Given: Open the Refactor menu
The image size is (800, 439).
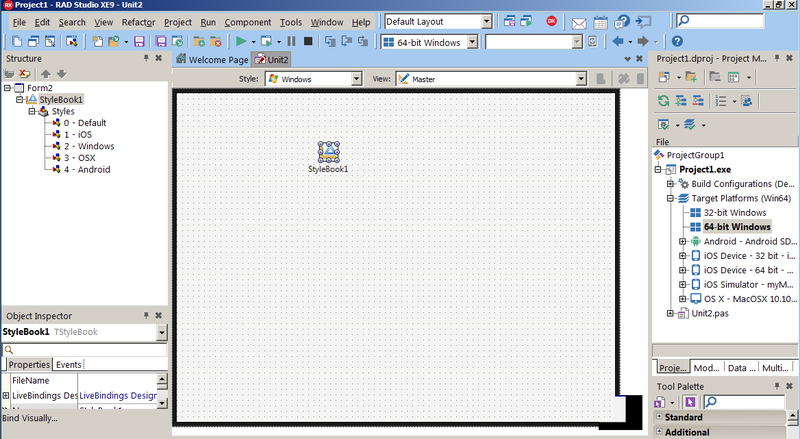Looking at the screenshot, I should click(138, 22).
